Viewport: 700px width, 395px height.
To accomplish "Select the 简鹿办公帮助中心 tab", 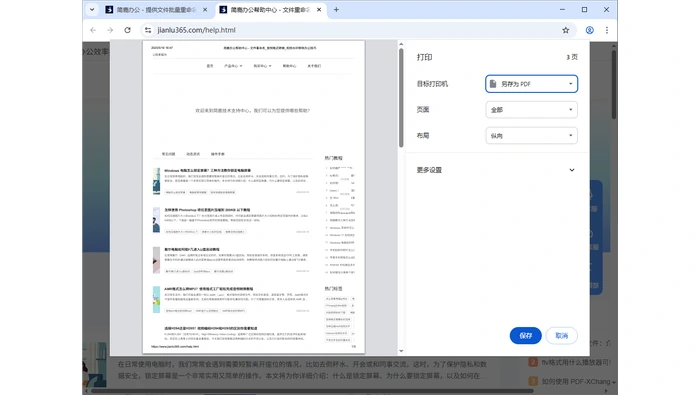I will (x=271, y=9).
